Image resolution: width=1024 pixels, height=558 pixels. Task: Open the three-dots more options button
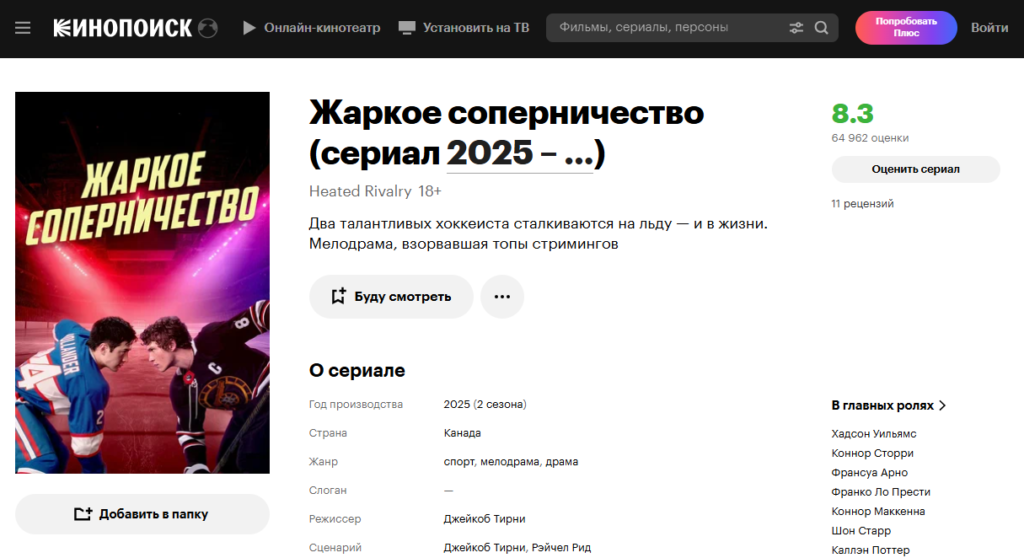pos(502,297)
